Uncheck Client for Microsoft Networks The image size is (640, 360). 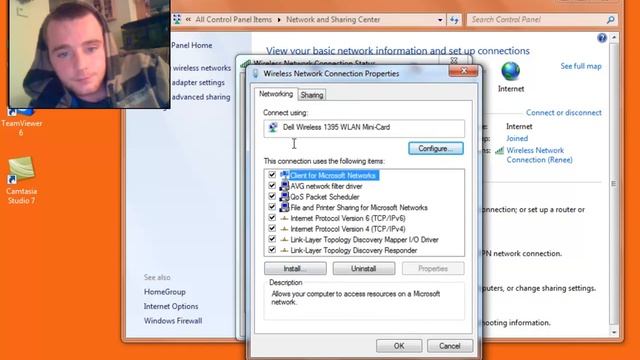click(272, 175)
